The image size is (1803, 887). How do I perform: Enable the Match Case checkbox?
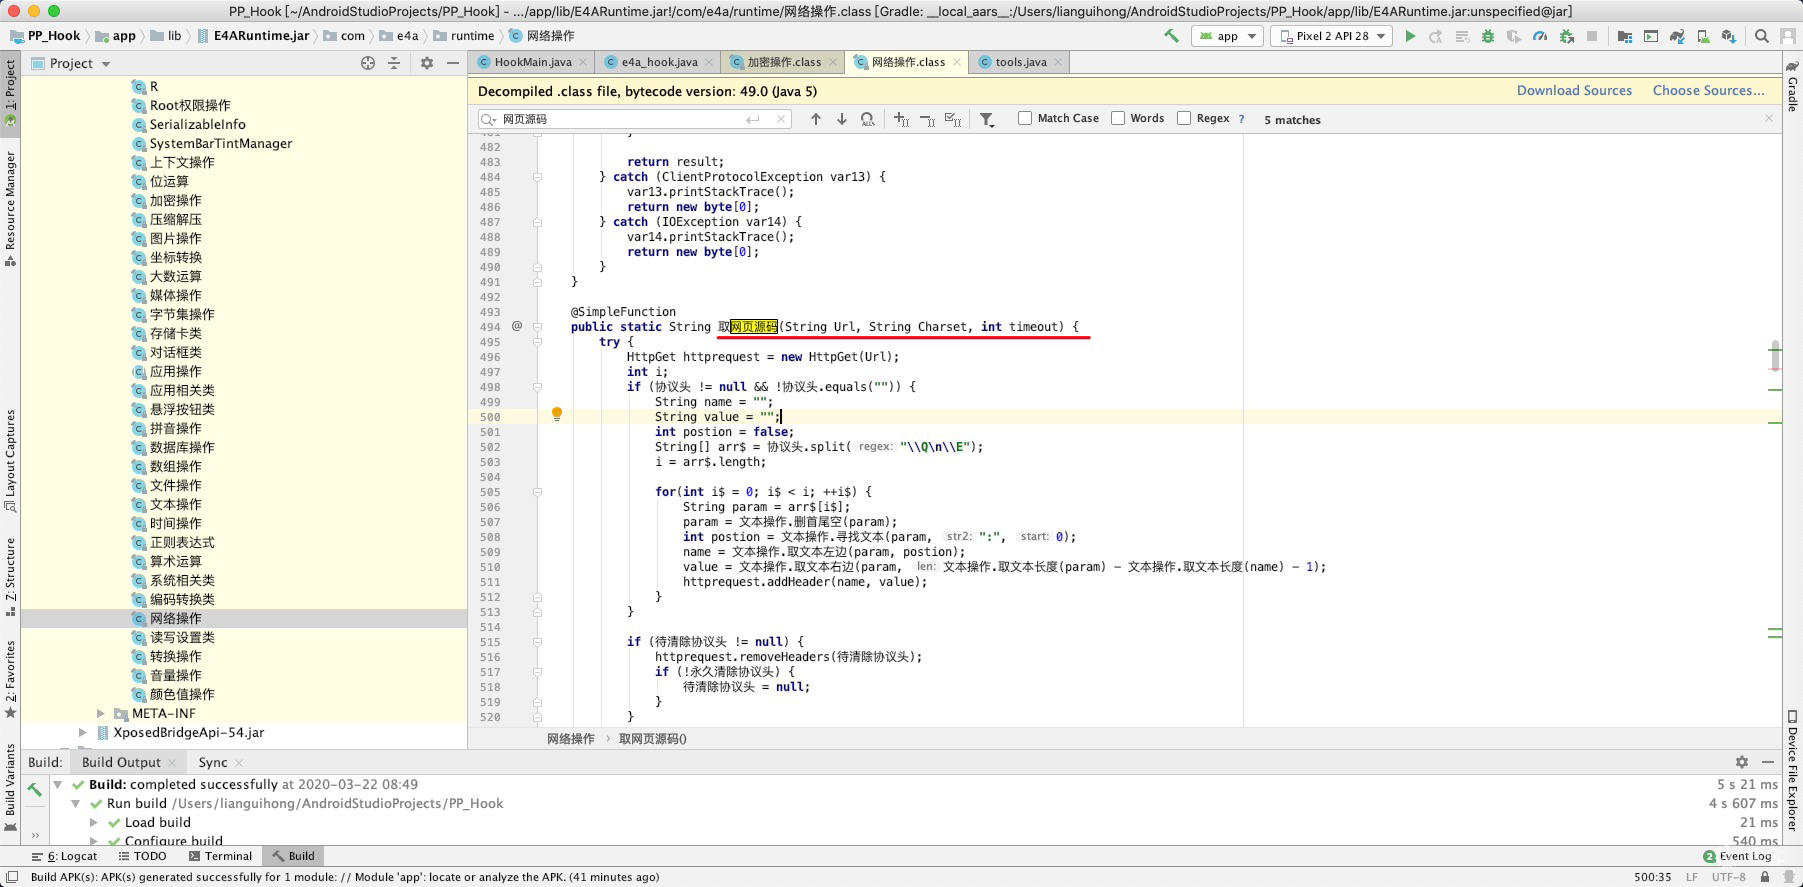[1025, 118]
